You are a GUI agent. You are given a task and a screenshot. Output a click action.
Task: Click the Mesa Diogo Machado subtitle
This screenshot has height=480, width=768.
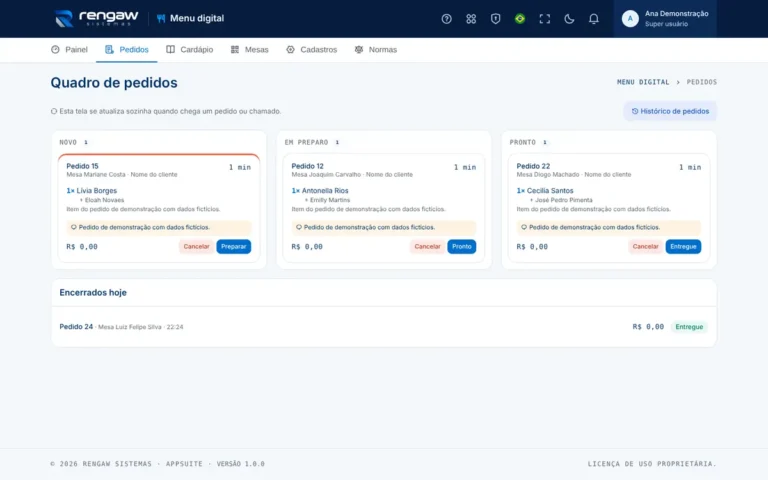[x=574, y=174]
